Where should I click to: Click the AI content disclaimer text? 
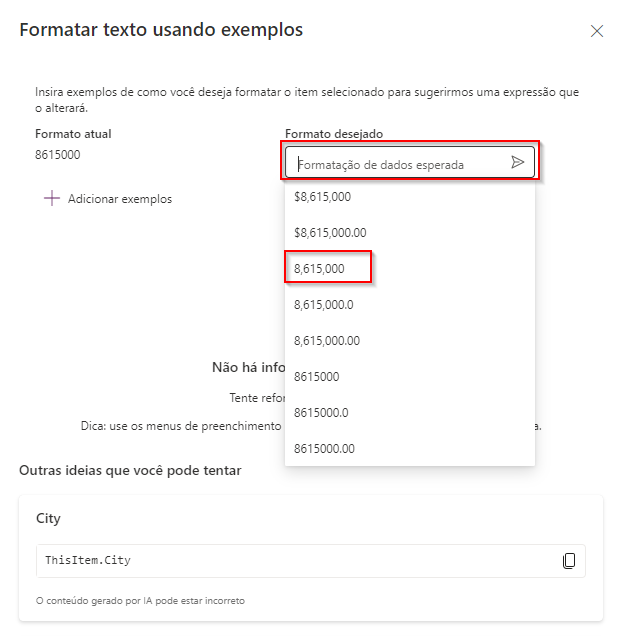click(x=140, y=600)
